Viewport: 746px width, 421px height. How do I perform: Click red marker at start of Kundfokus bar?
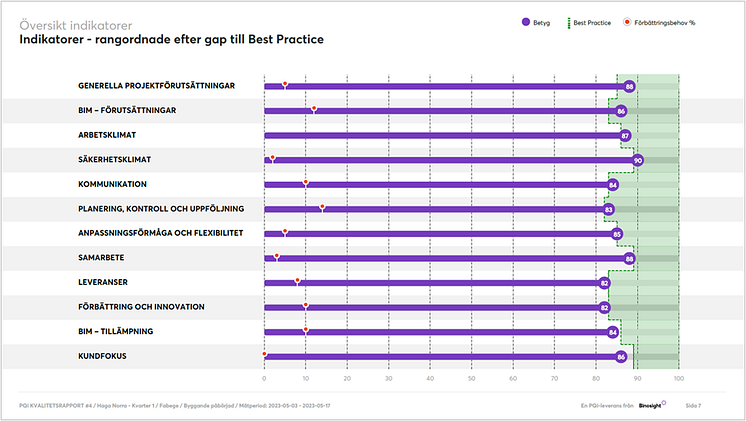click(265, 354)
